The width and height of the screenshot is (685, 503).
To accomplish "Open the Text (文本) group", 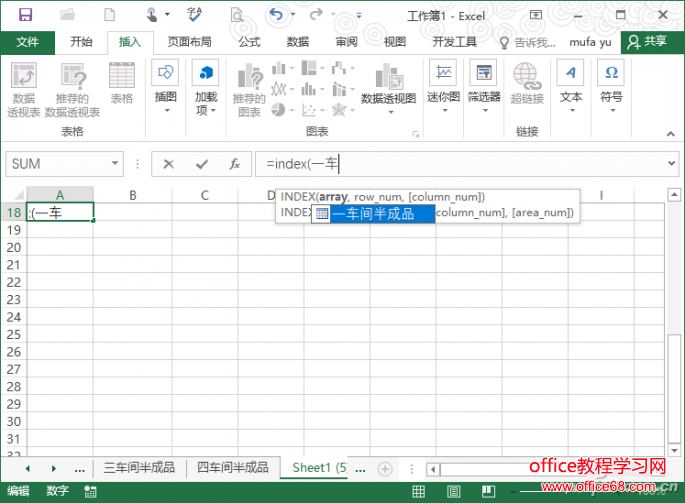I will click(x=571, y=87).
